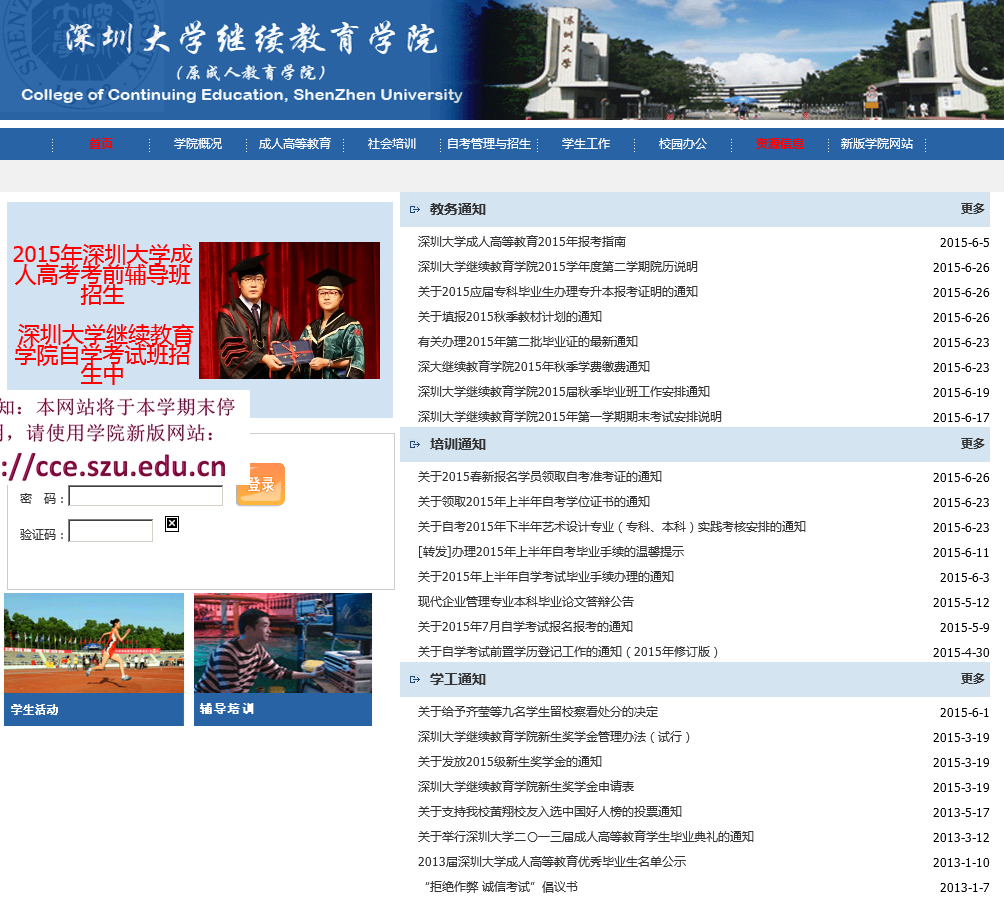
Task: Select 自考管理与招生 in the nav bar
Action: pos(489,144)
